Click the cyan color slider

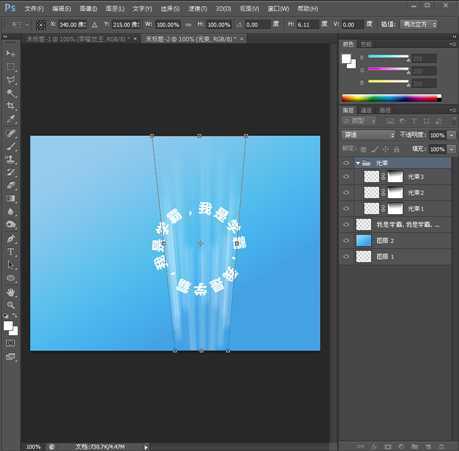point(388,57)
